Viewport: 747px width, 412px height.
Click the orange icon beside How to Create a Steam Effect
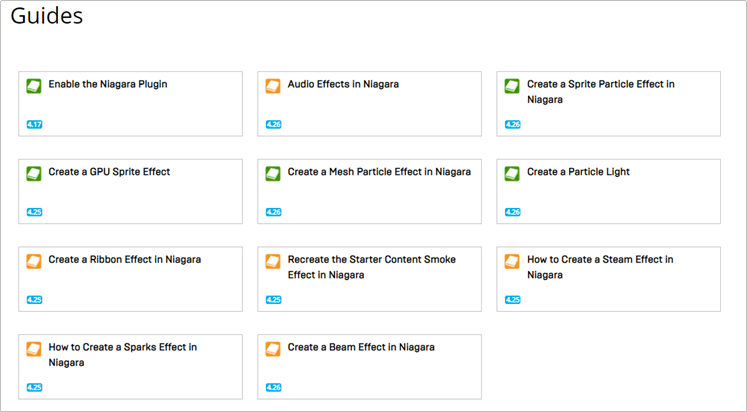tap(513, 261)
